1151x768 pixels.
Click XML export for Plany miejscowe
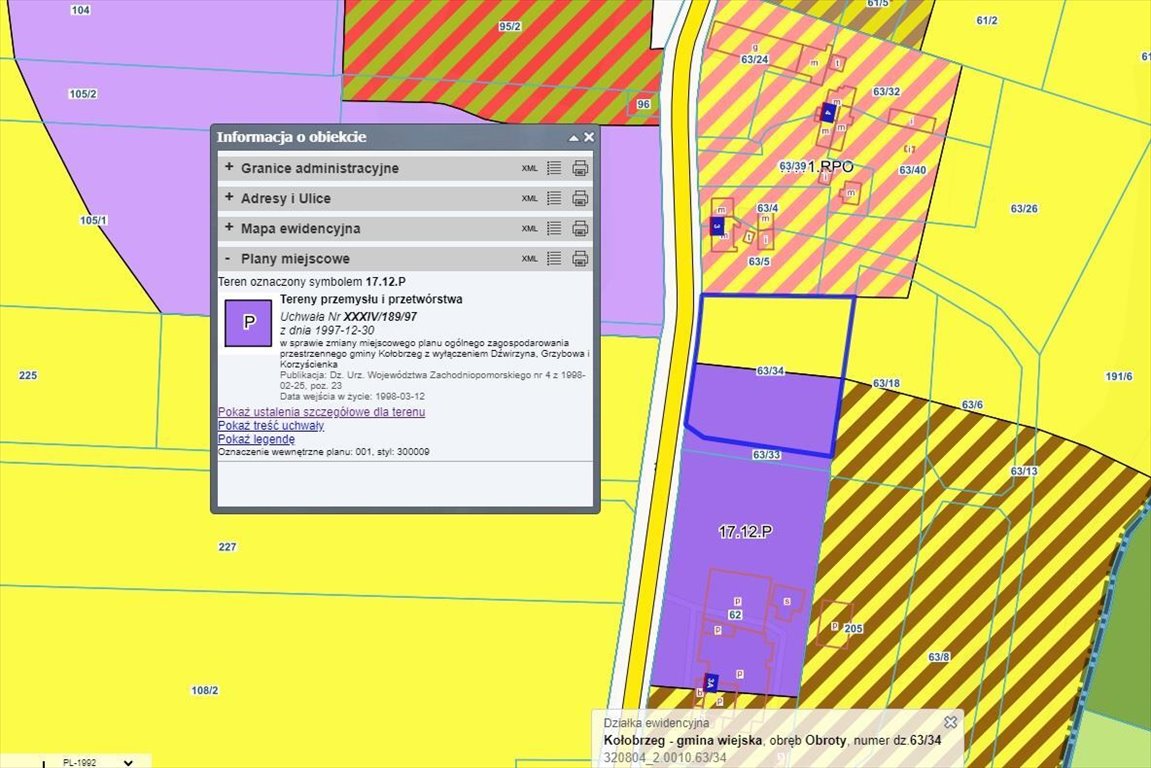coord(530,259)
